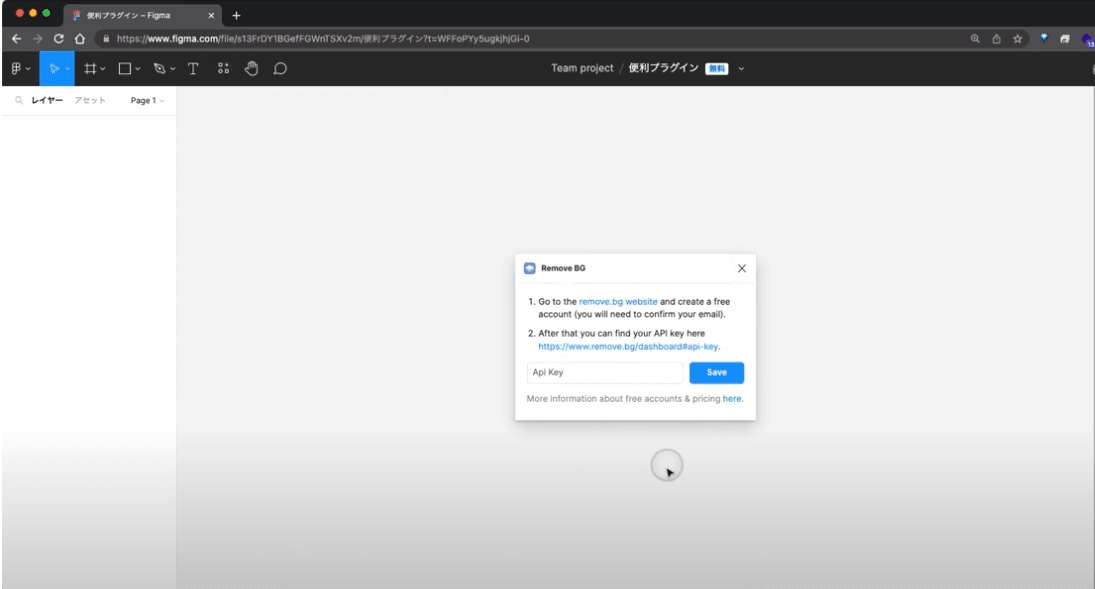The width and height of the screenshot is (1095, 589).
Task: Switch to the アセット tab
Action: coord(90,101)
